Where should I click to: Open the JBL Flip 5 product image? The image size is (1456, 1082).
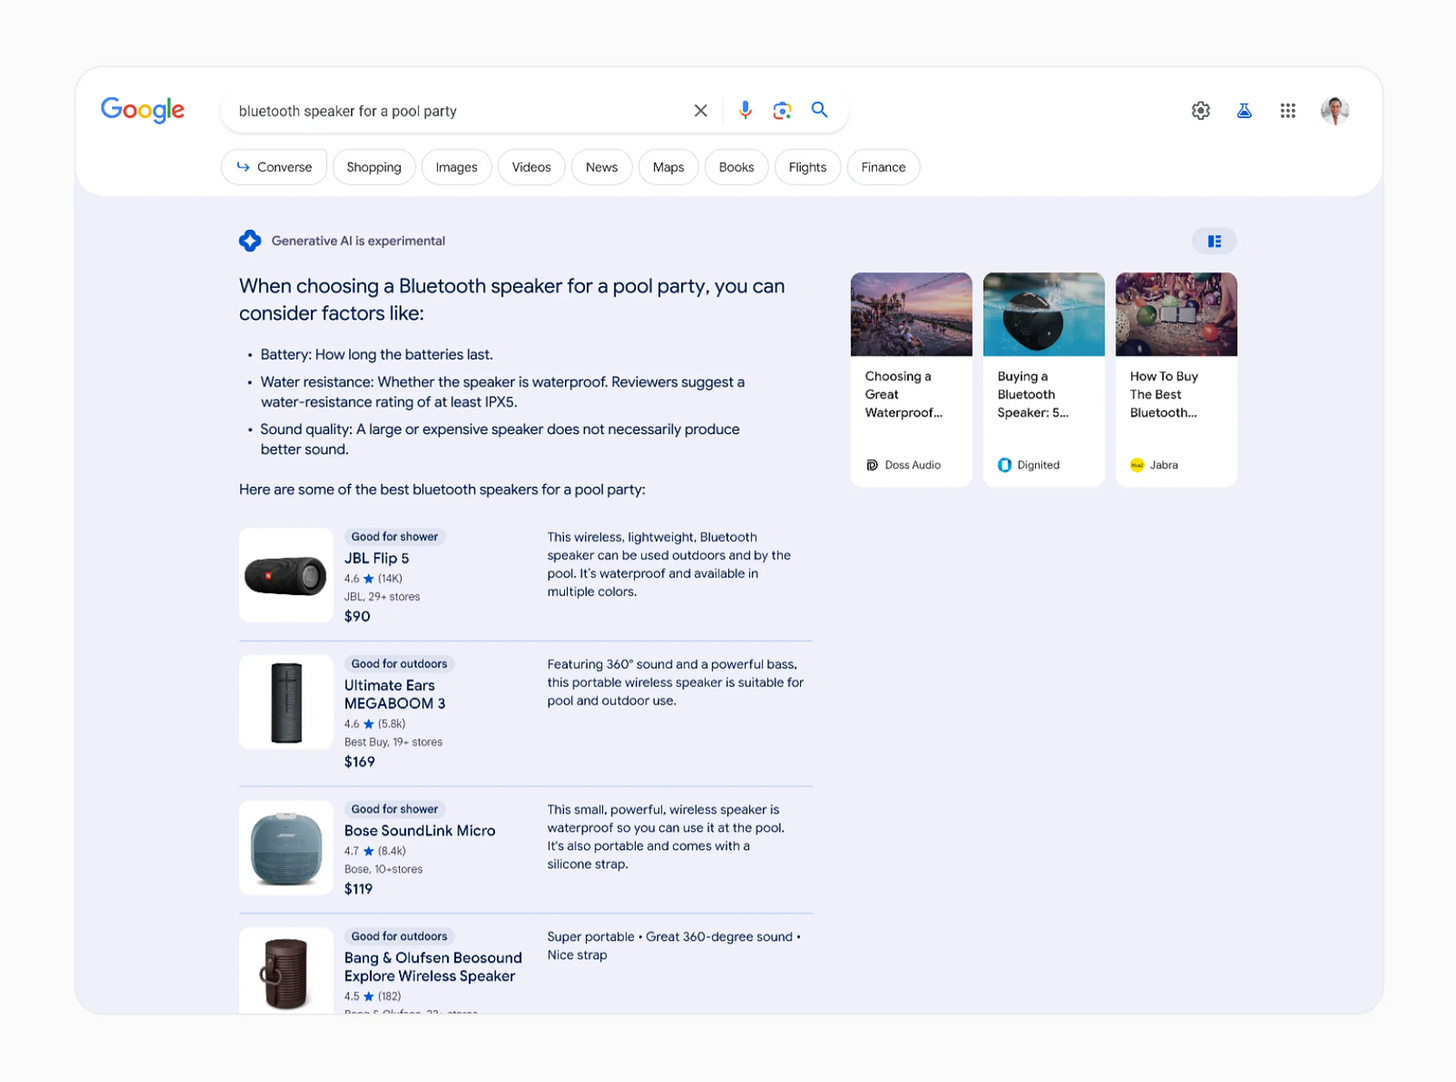(286, 575)
